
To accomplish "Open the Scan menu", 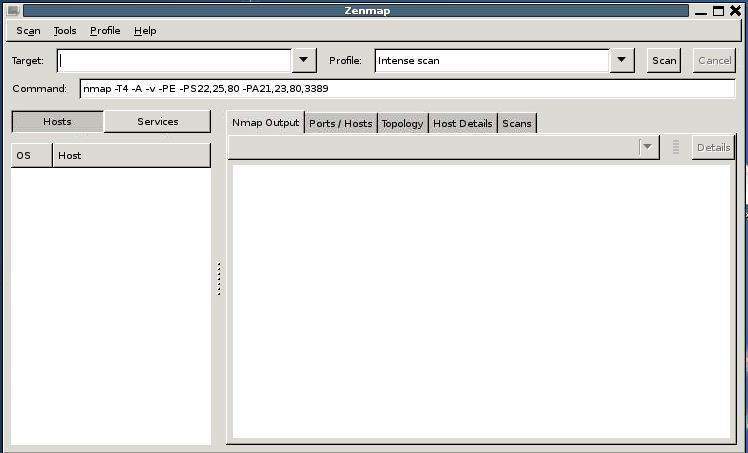I will [28, 31].
